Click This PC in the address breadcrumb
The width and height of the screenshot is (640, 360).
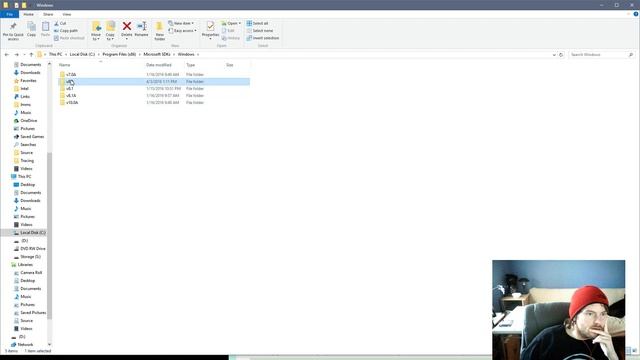[x=56, y=54]
